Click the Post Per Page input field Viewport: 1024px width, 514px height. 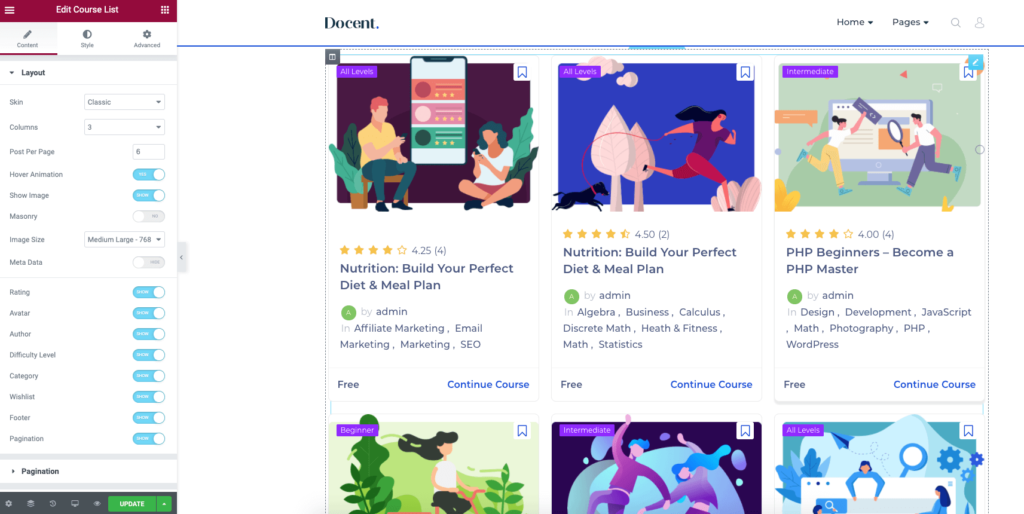(148, 152)
